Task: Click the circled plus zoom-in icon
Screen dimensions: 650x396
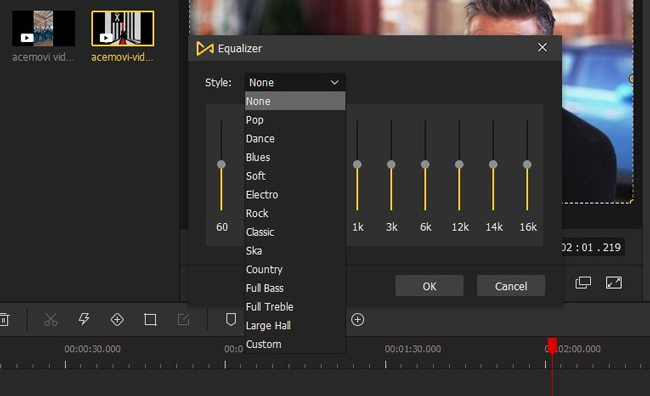Action: pyautogui.click(x=358, y=320)
